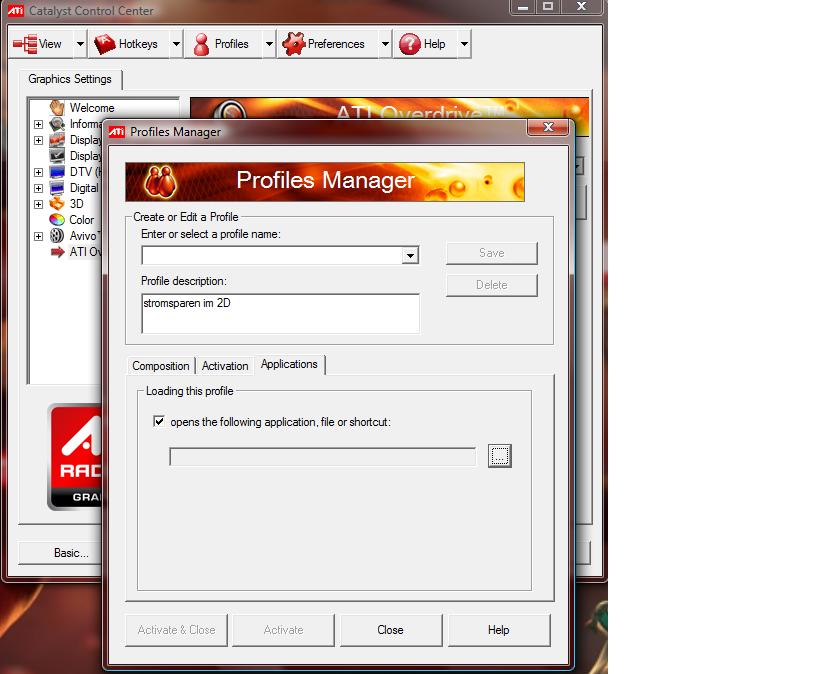
Task: Select the Color item in the tree
Action: 81,220
